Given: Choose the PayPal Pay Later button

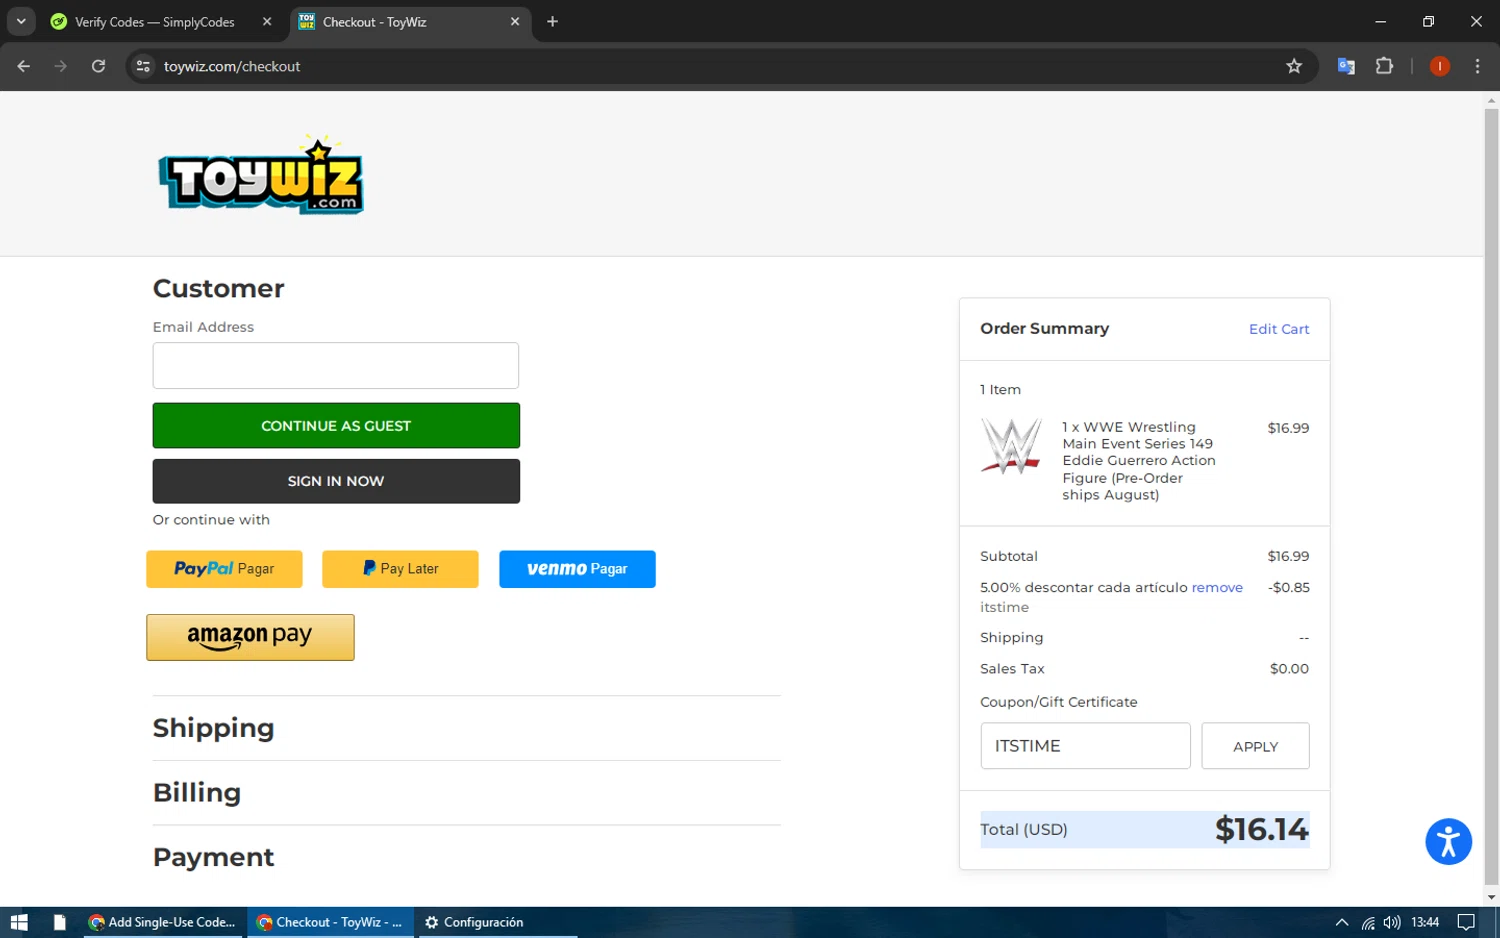Looking at the screenshot, I should click(400, 569).
